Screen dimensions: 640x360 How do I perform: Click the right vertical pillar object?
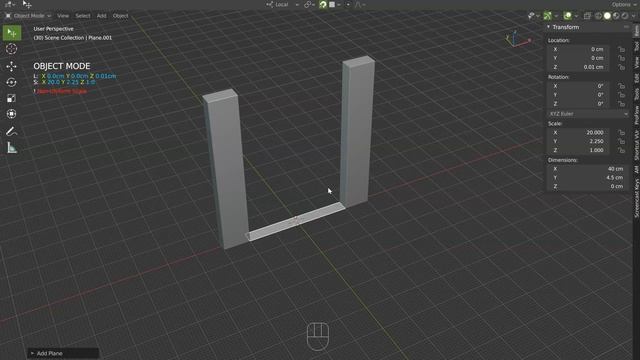(357, 131)
